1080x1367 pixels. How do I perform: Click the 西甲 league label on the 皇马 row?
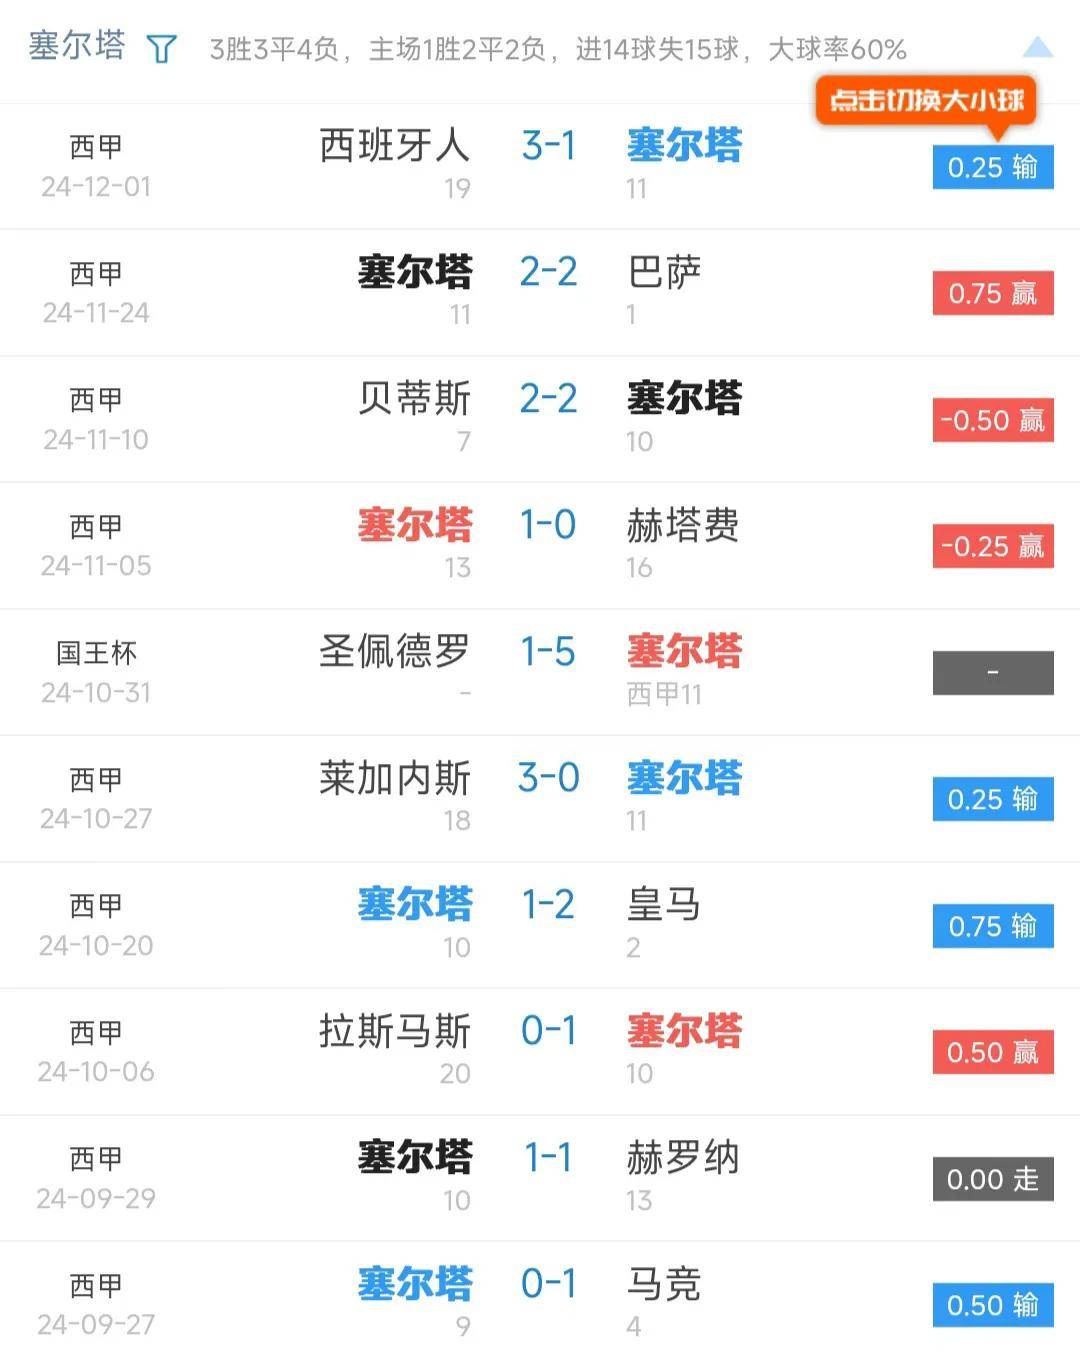[95, 904]
